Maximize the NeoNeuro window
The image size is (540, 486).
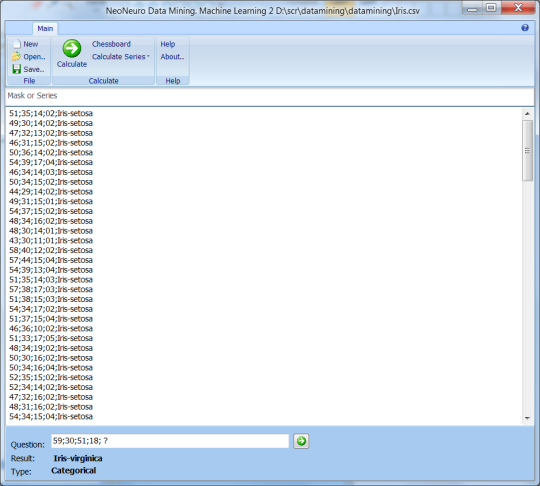(491, 8)
